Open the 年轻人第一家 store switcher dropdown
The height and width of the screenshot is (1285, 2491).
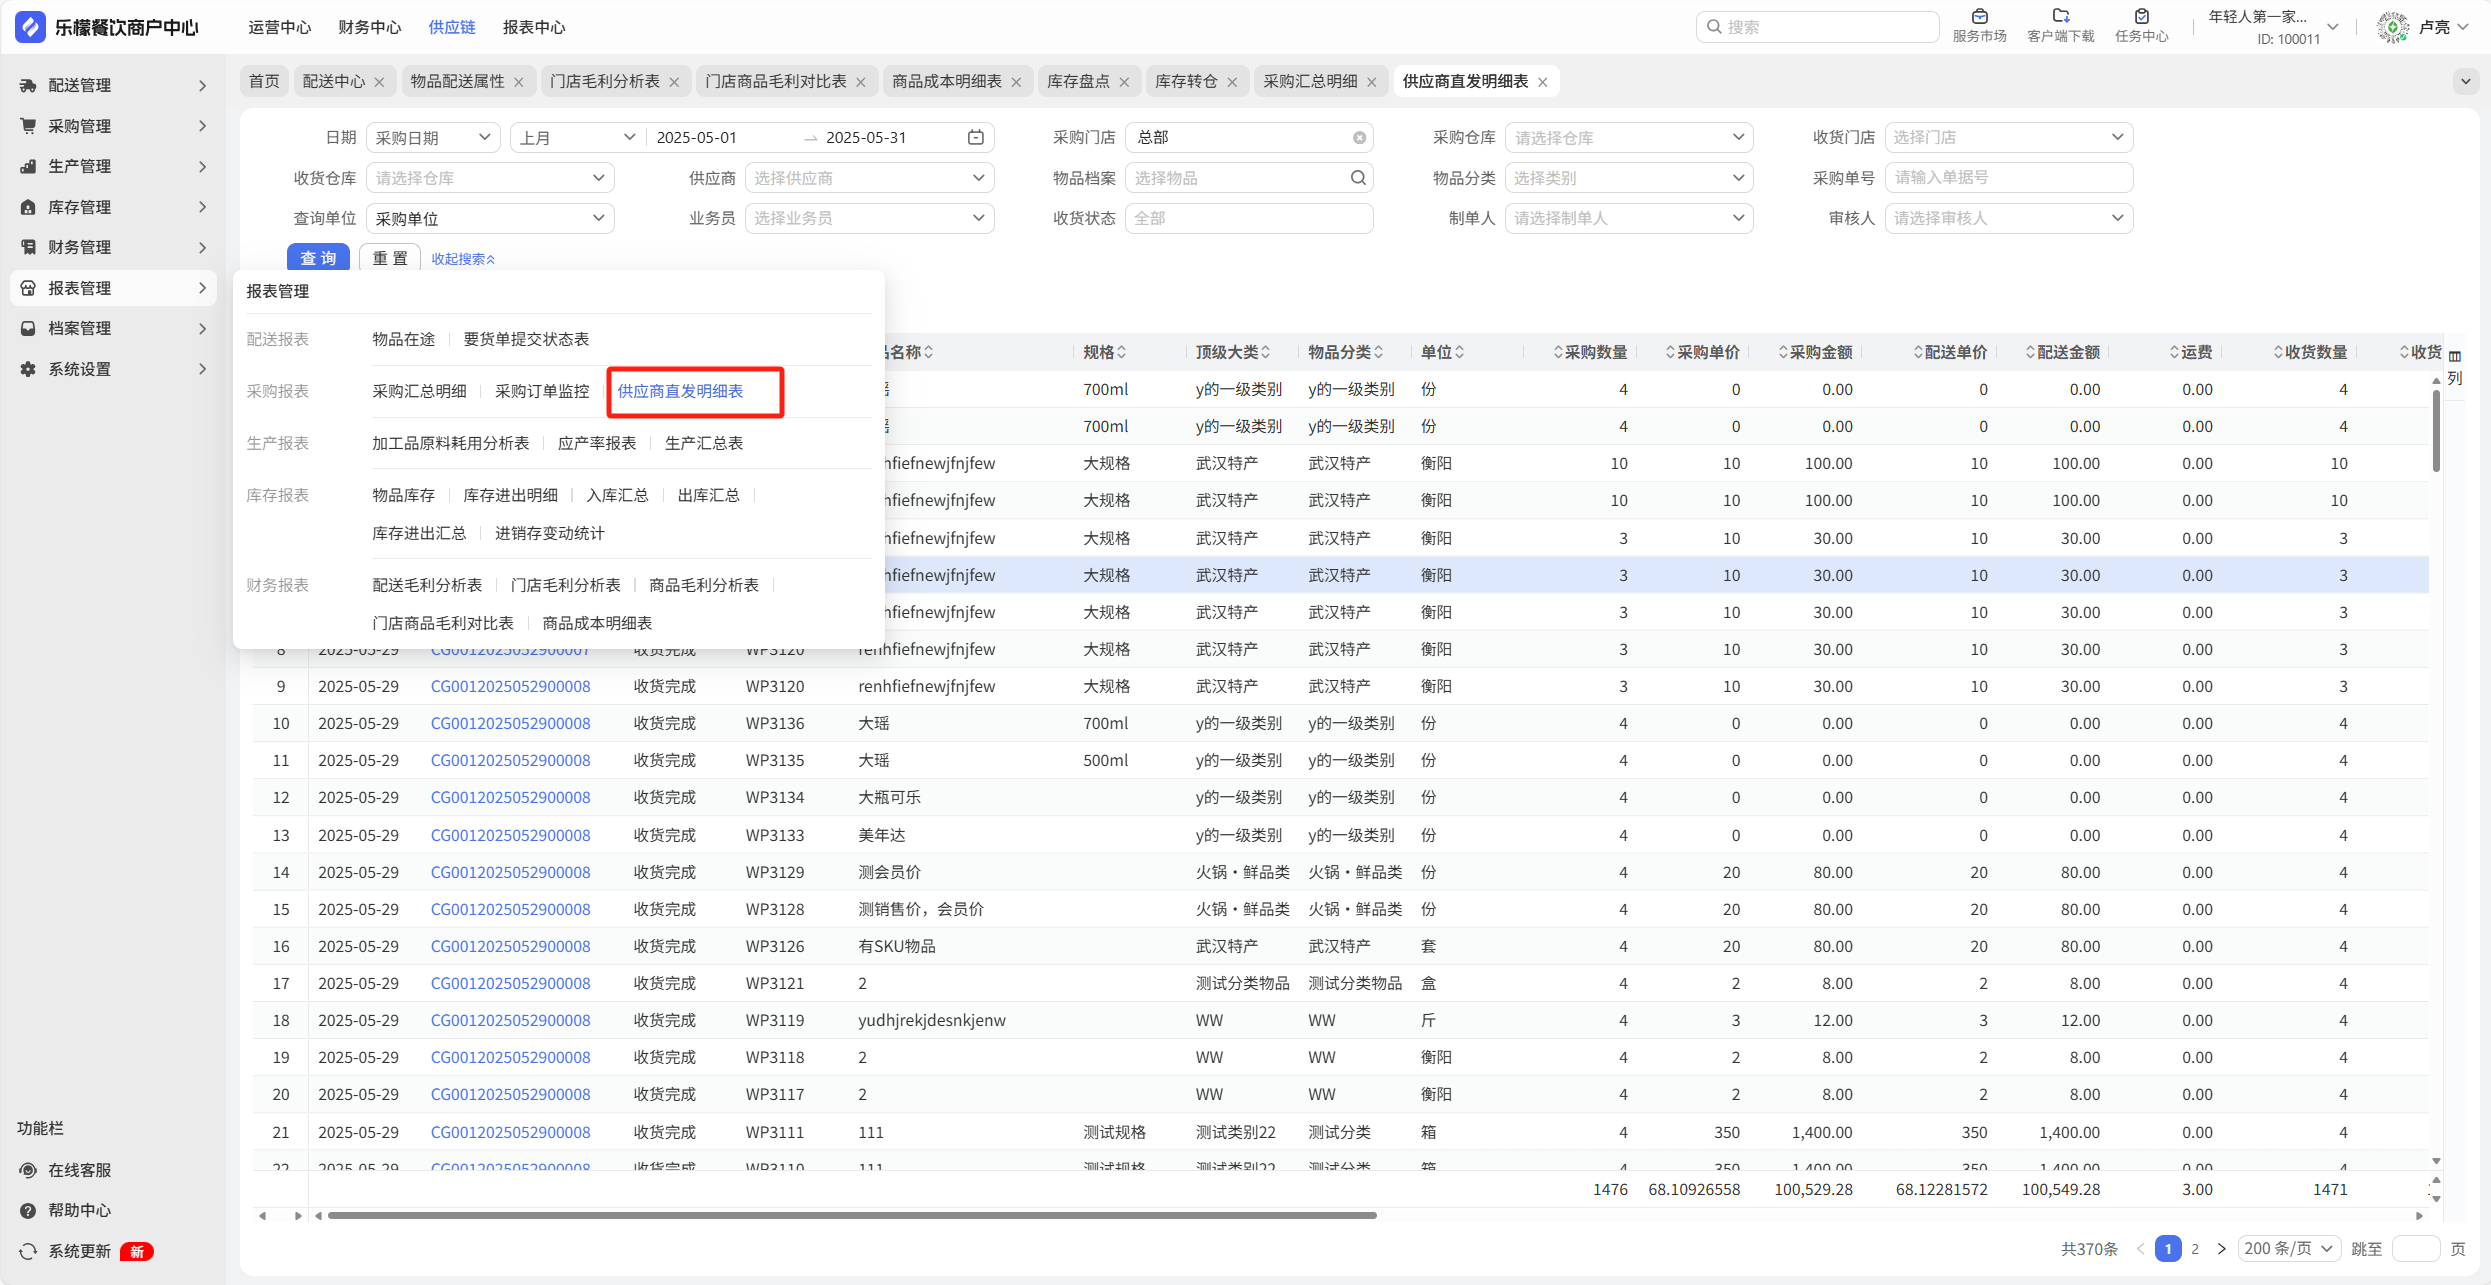pyautogui.click(x=2273, y=27)
